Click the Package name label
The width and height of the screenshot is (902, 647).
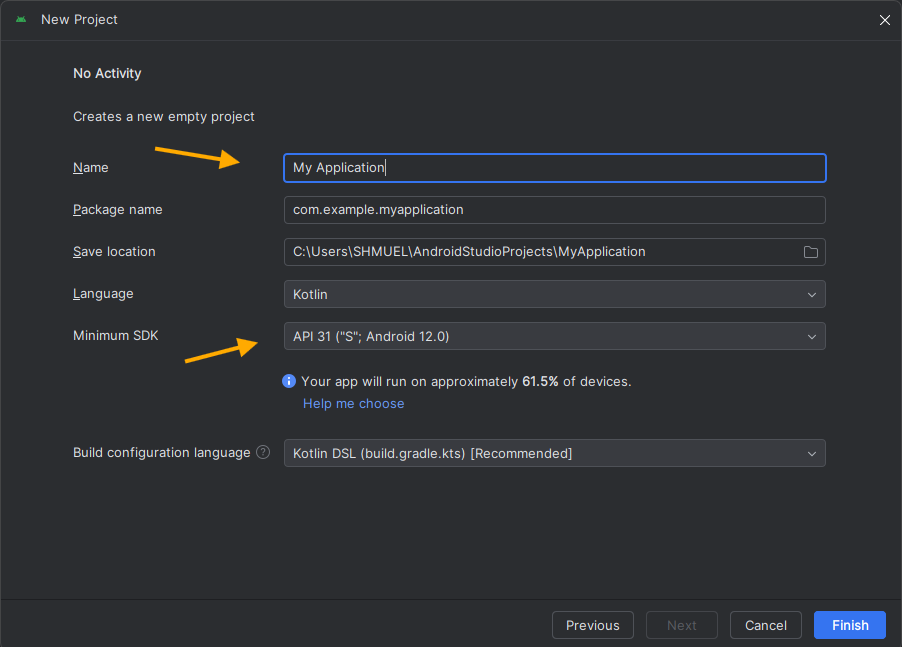117,210
